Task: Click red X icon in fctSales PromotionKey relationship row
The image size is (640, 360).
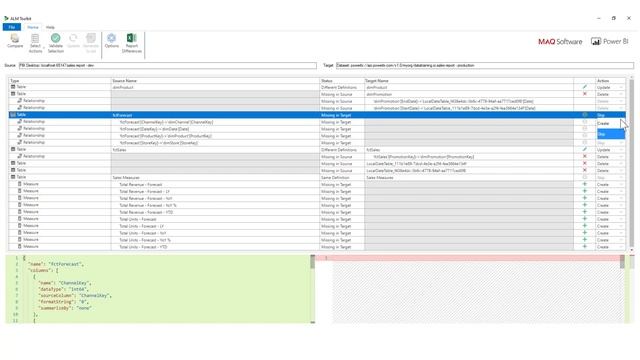Action: (x=584, y=156)
